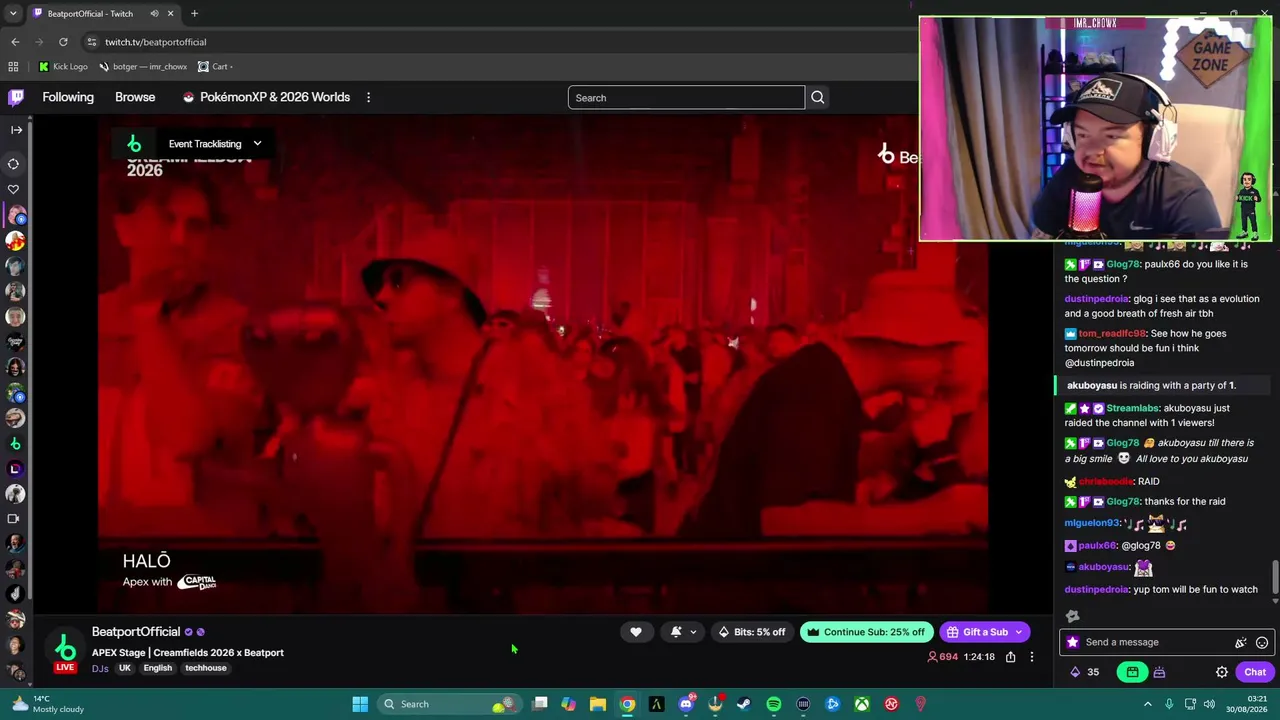Click the Twitch home logo
1280x720 pixels.
click(16, 97)
